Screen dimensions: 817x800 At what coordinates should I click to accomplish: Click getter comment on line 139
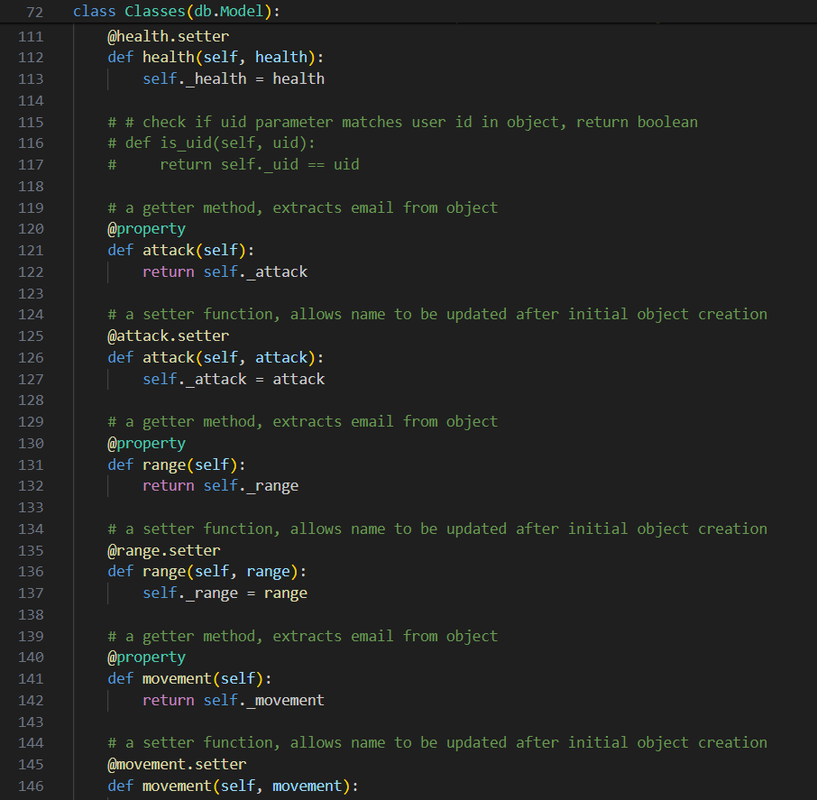[302, 636]
